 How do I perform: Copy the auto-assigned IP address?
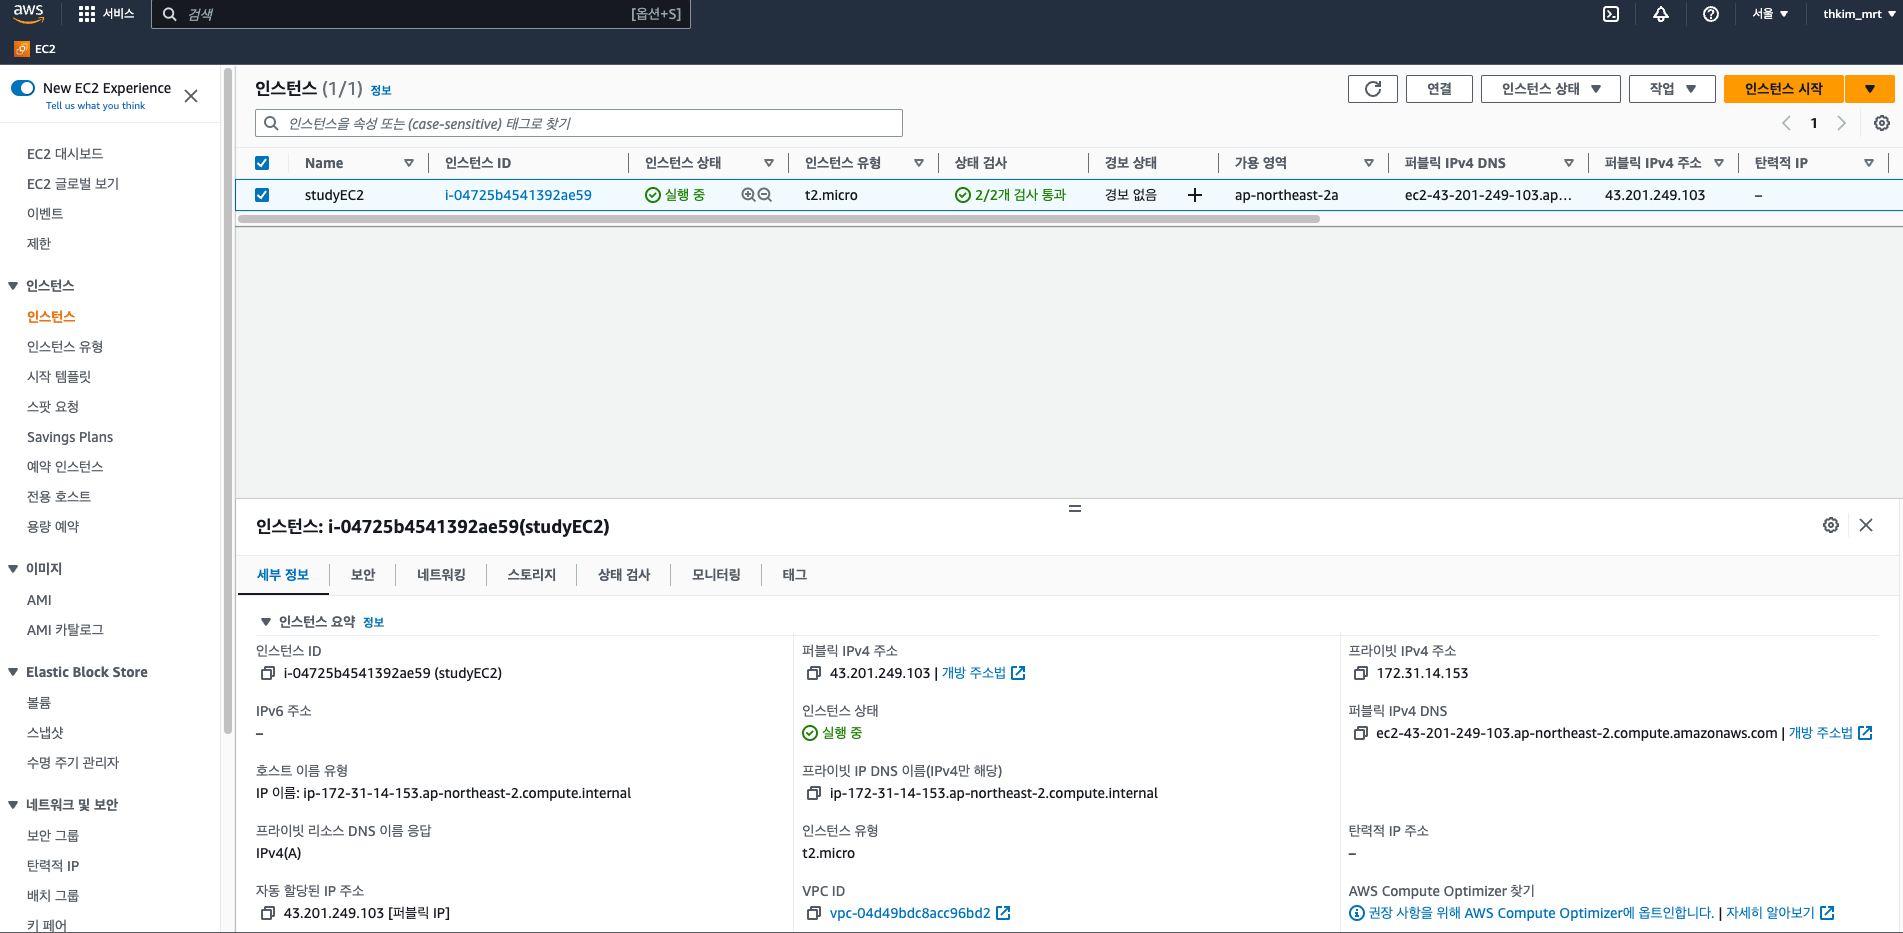coord(268,913)
